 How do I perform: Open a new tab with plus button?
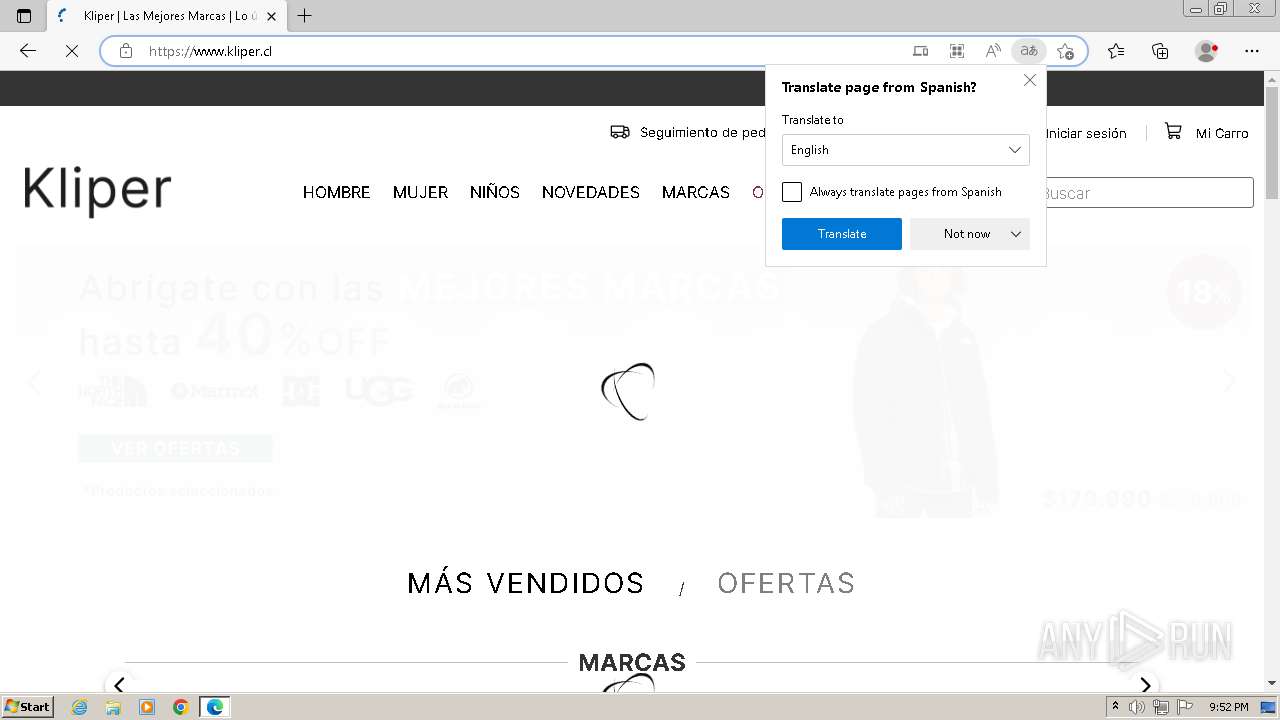click(x=305, y=16)
